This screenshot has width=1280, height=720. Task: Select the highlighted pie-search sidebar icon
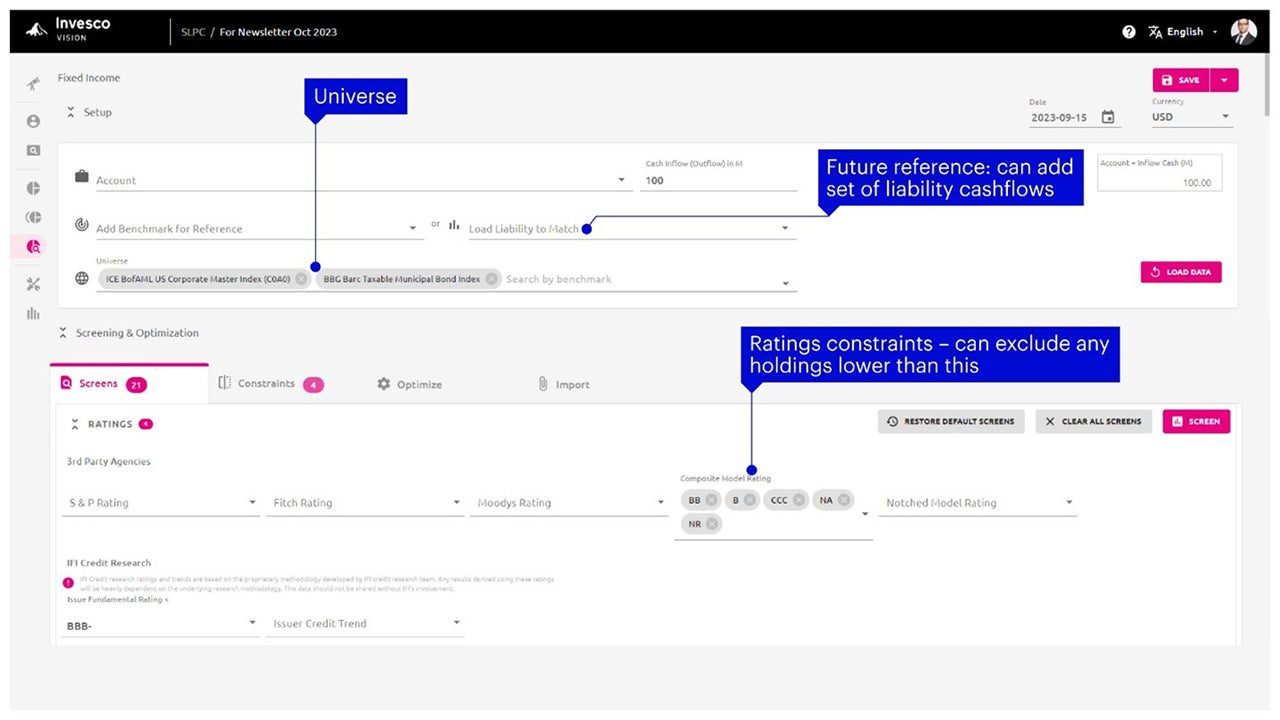(x=33, y=247)
